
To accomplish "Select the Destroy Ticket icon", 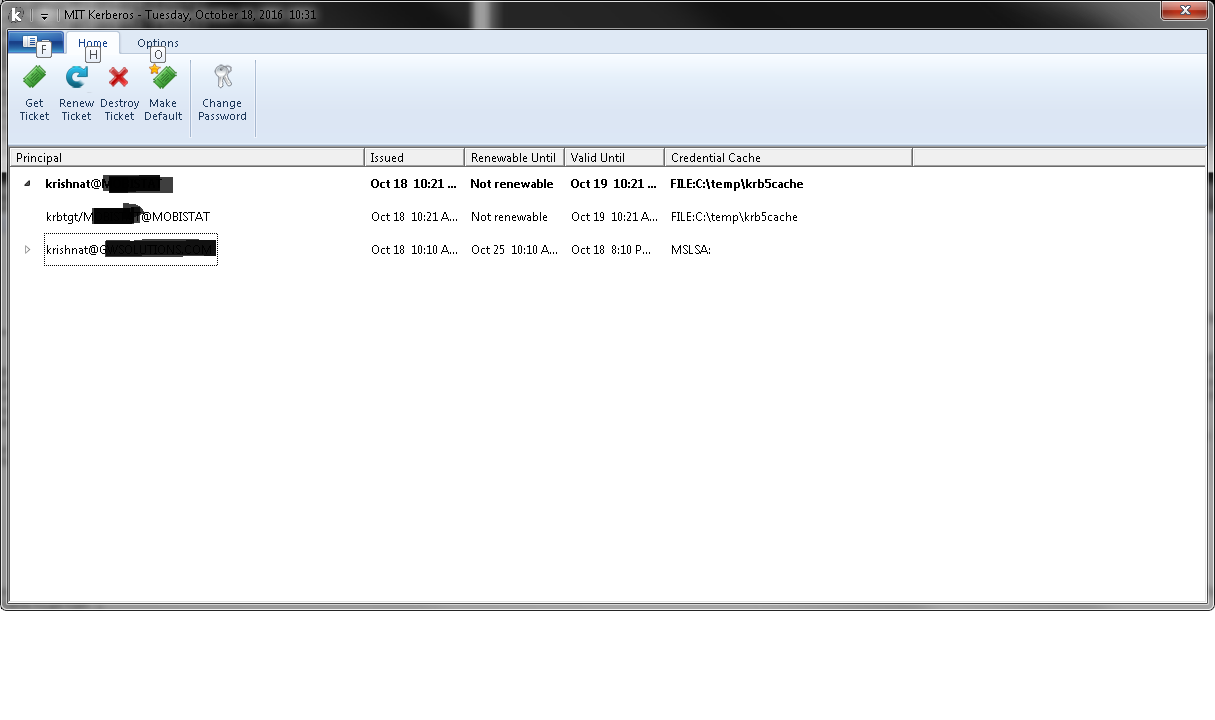I will tap(119, 90).
